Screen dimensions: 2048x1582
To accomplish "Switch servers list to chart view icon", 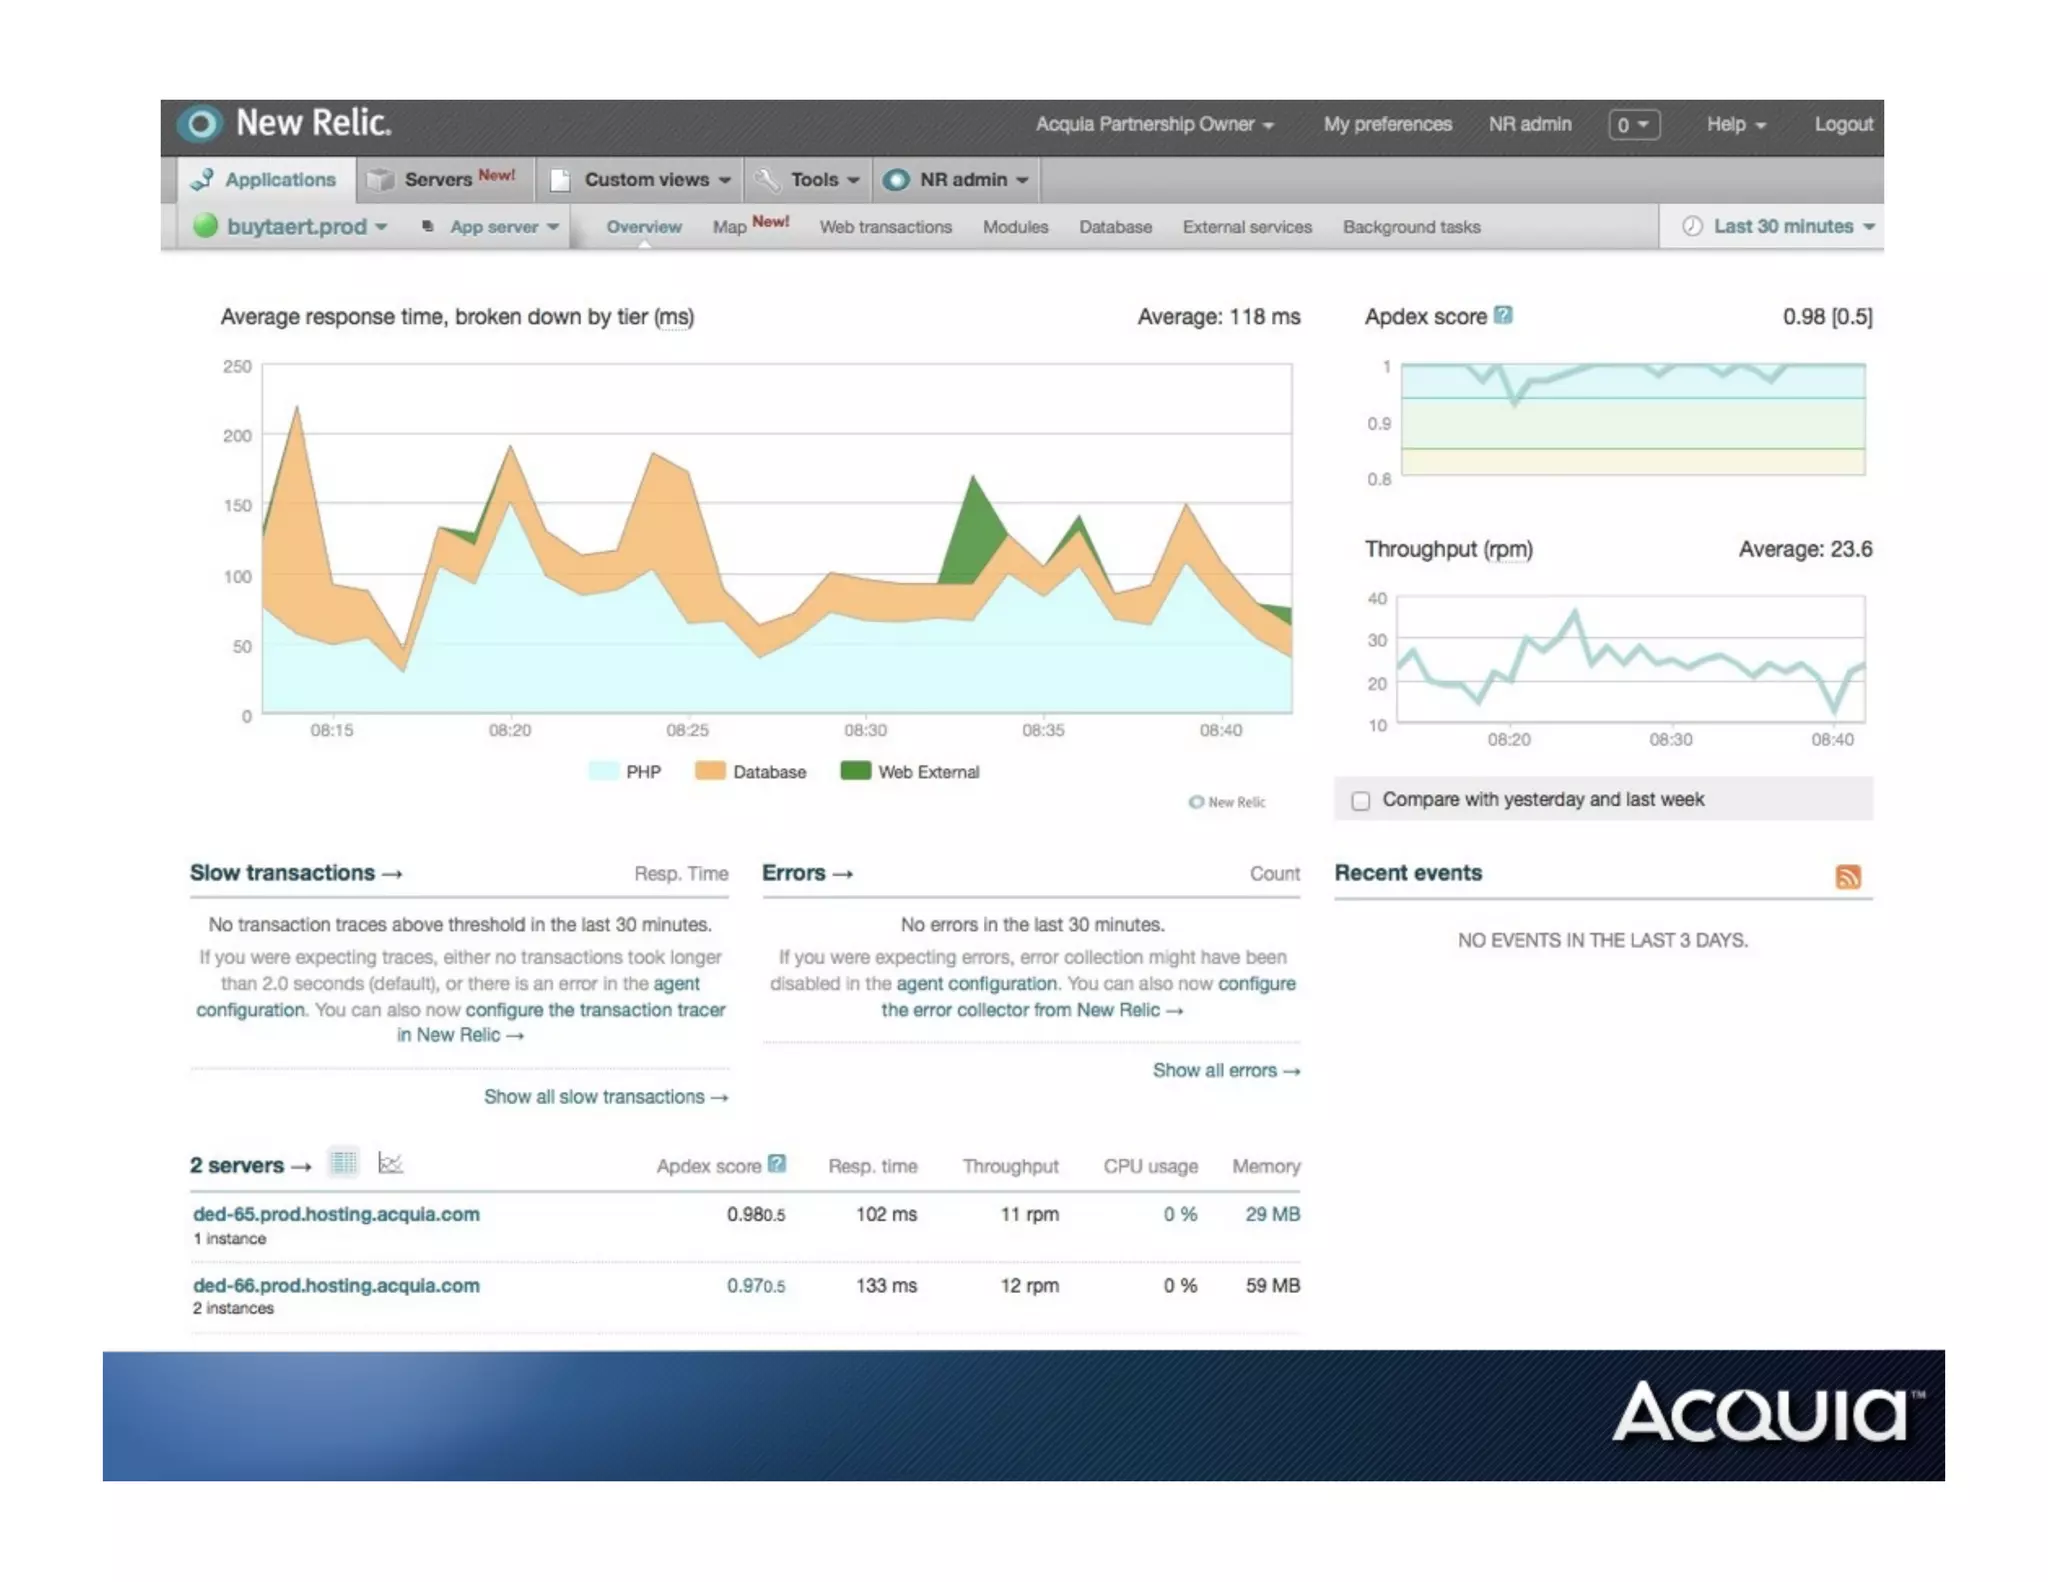I will 390,1163.
